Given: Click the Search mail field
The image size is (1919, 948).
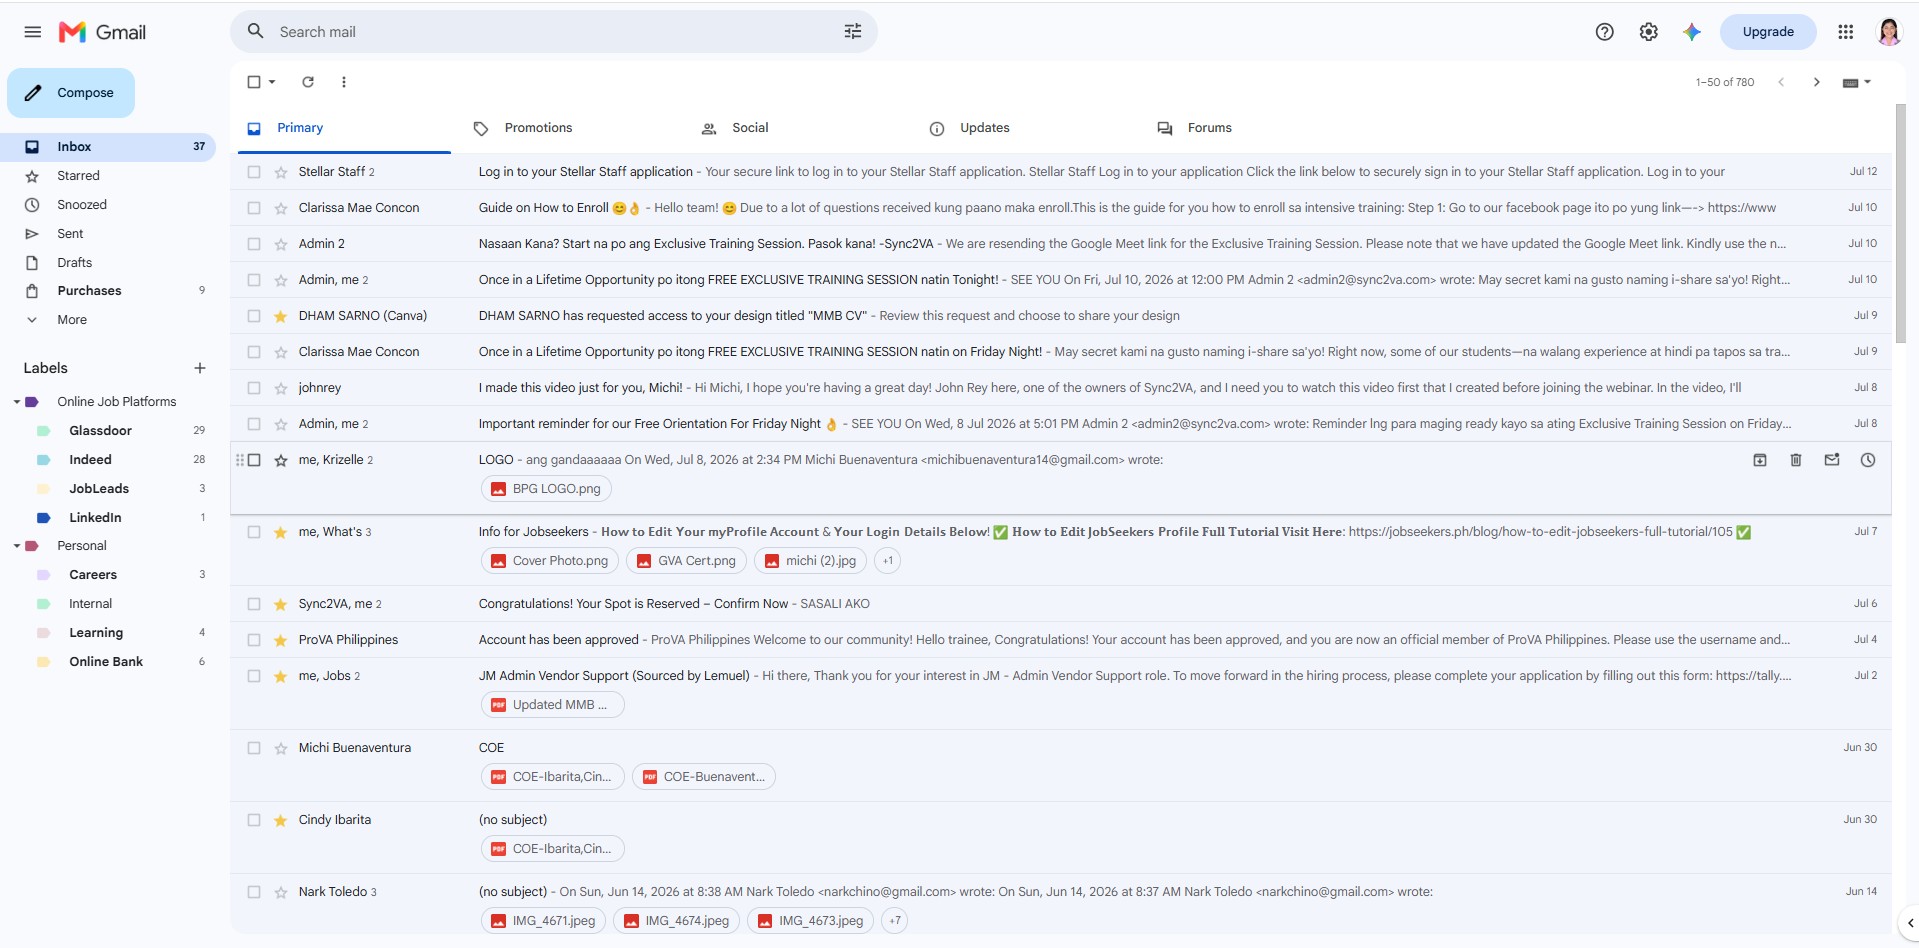Looking at the screenshot, I should point(554,32).
